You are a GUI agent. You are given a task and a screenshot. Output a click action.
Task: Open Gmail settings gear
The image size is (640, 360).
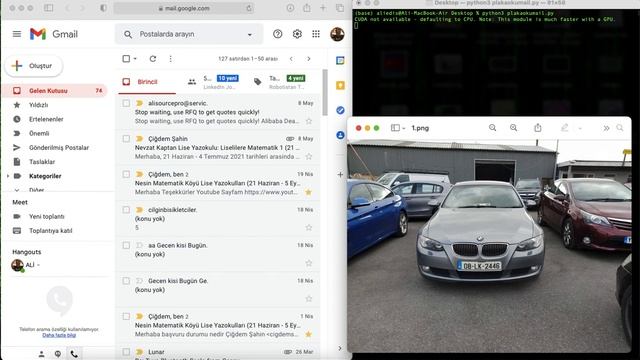click(297, 34)
